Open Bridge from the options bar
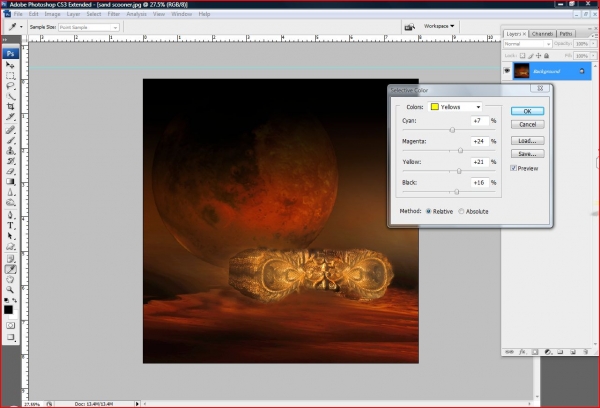The image size is (600, 408). coord(409,27)
